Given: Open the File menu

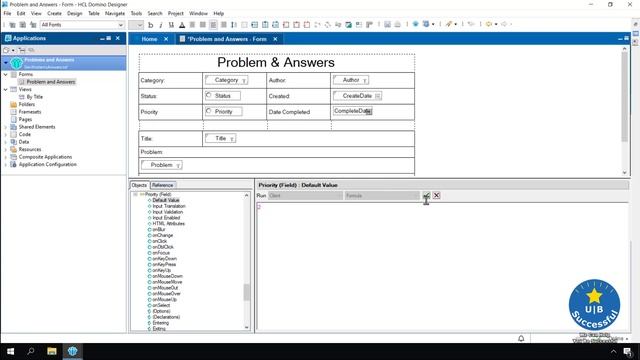Looking at the screenshot, I should tap(7, 13).
